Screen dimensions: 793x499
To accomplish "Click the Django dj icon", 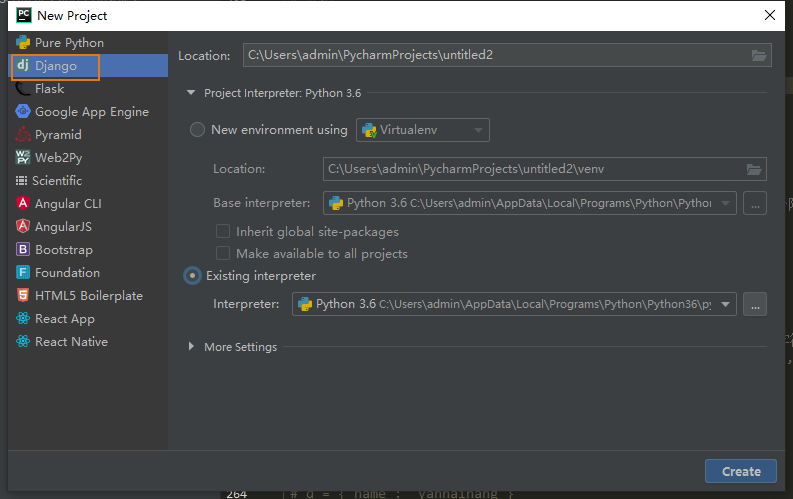I will click(x=23, y=65).
